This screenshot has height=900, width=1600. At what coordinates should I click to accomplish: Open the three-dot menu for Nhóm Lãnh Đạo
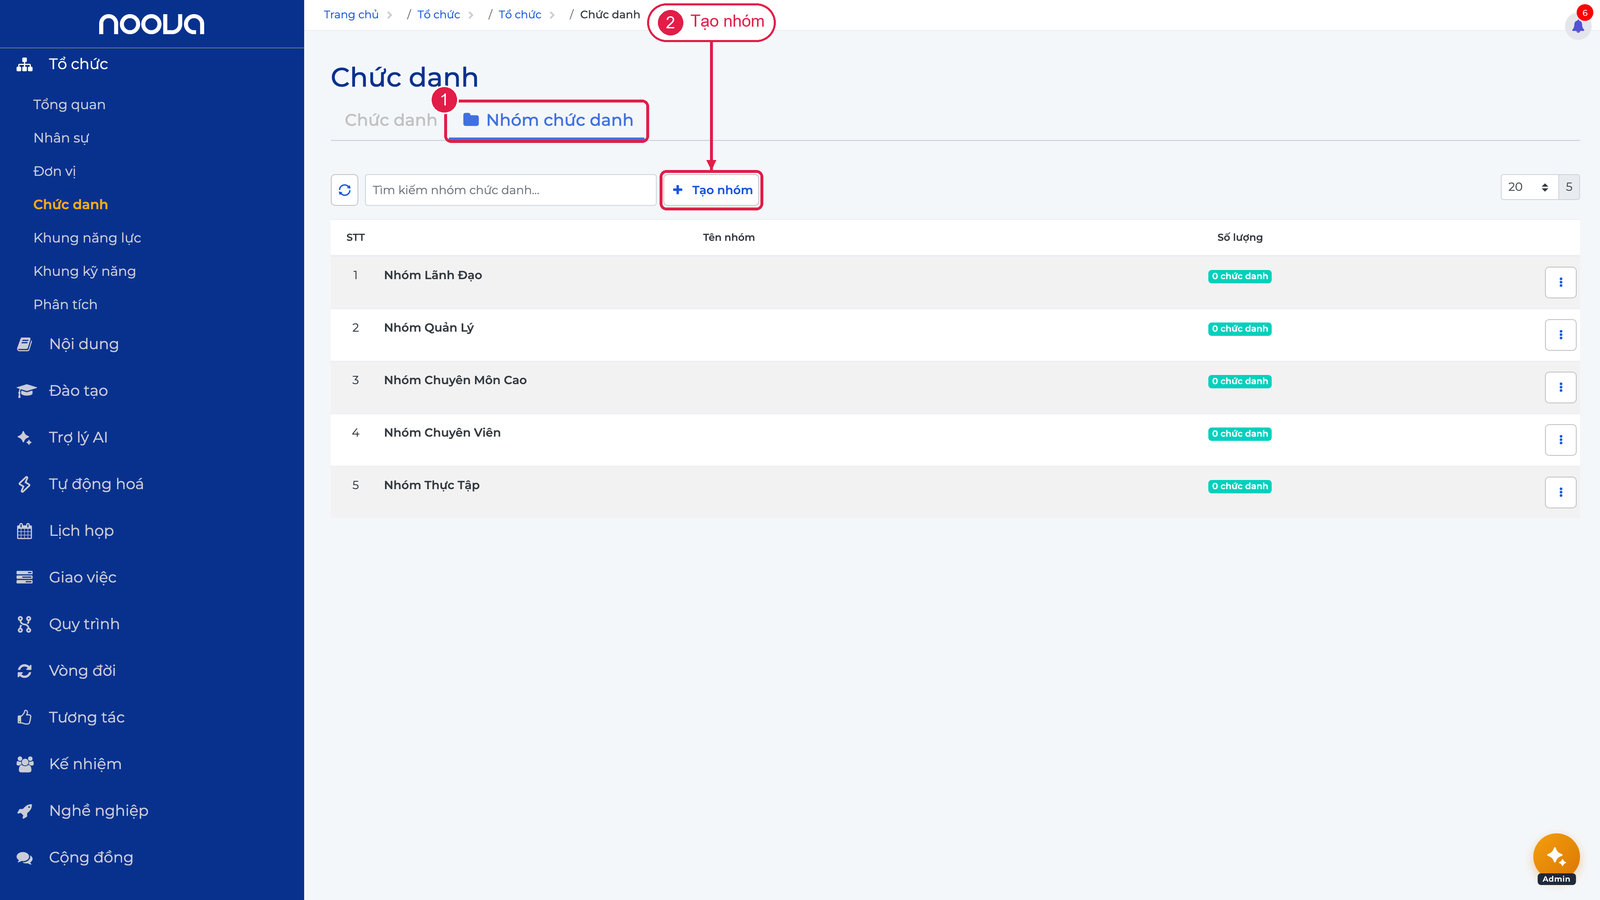point(1560,282)
